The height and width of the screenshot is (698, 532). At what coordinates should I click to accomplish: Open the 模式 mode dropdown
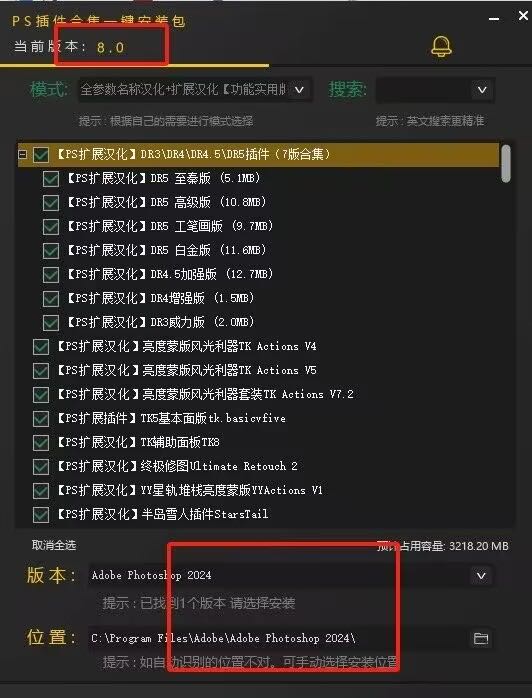pos(300,90)
